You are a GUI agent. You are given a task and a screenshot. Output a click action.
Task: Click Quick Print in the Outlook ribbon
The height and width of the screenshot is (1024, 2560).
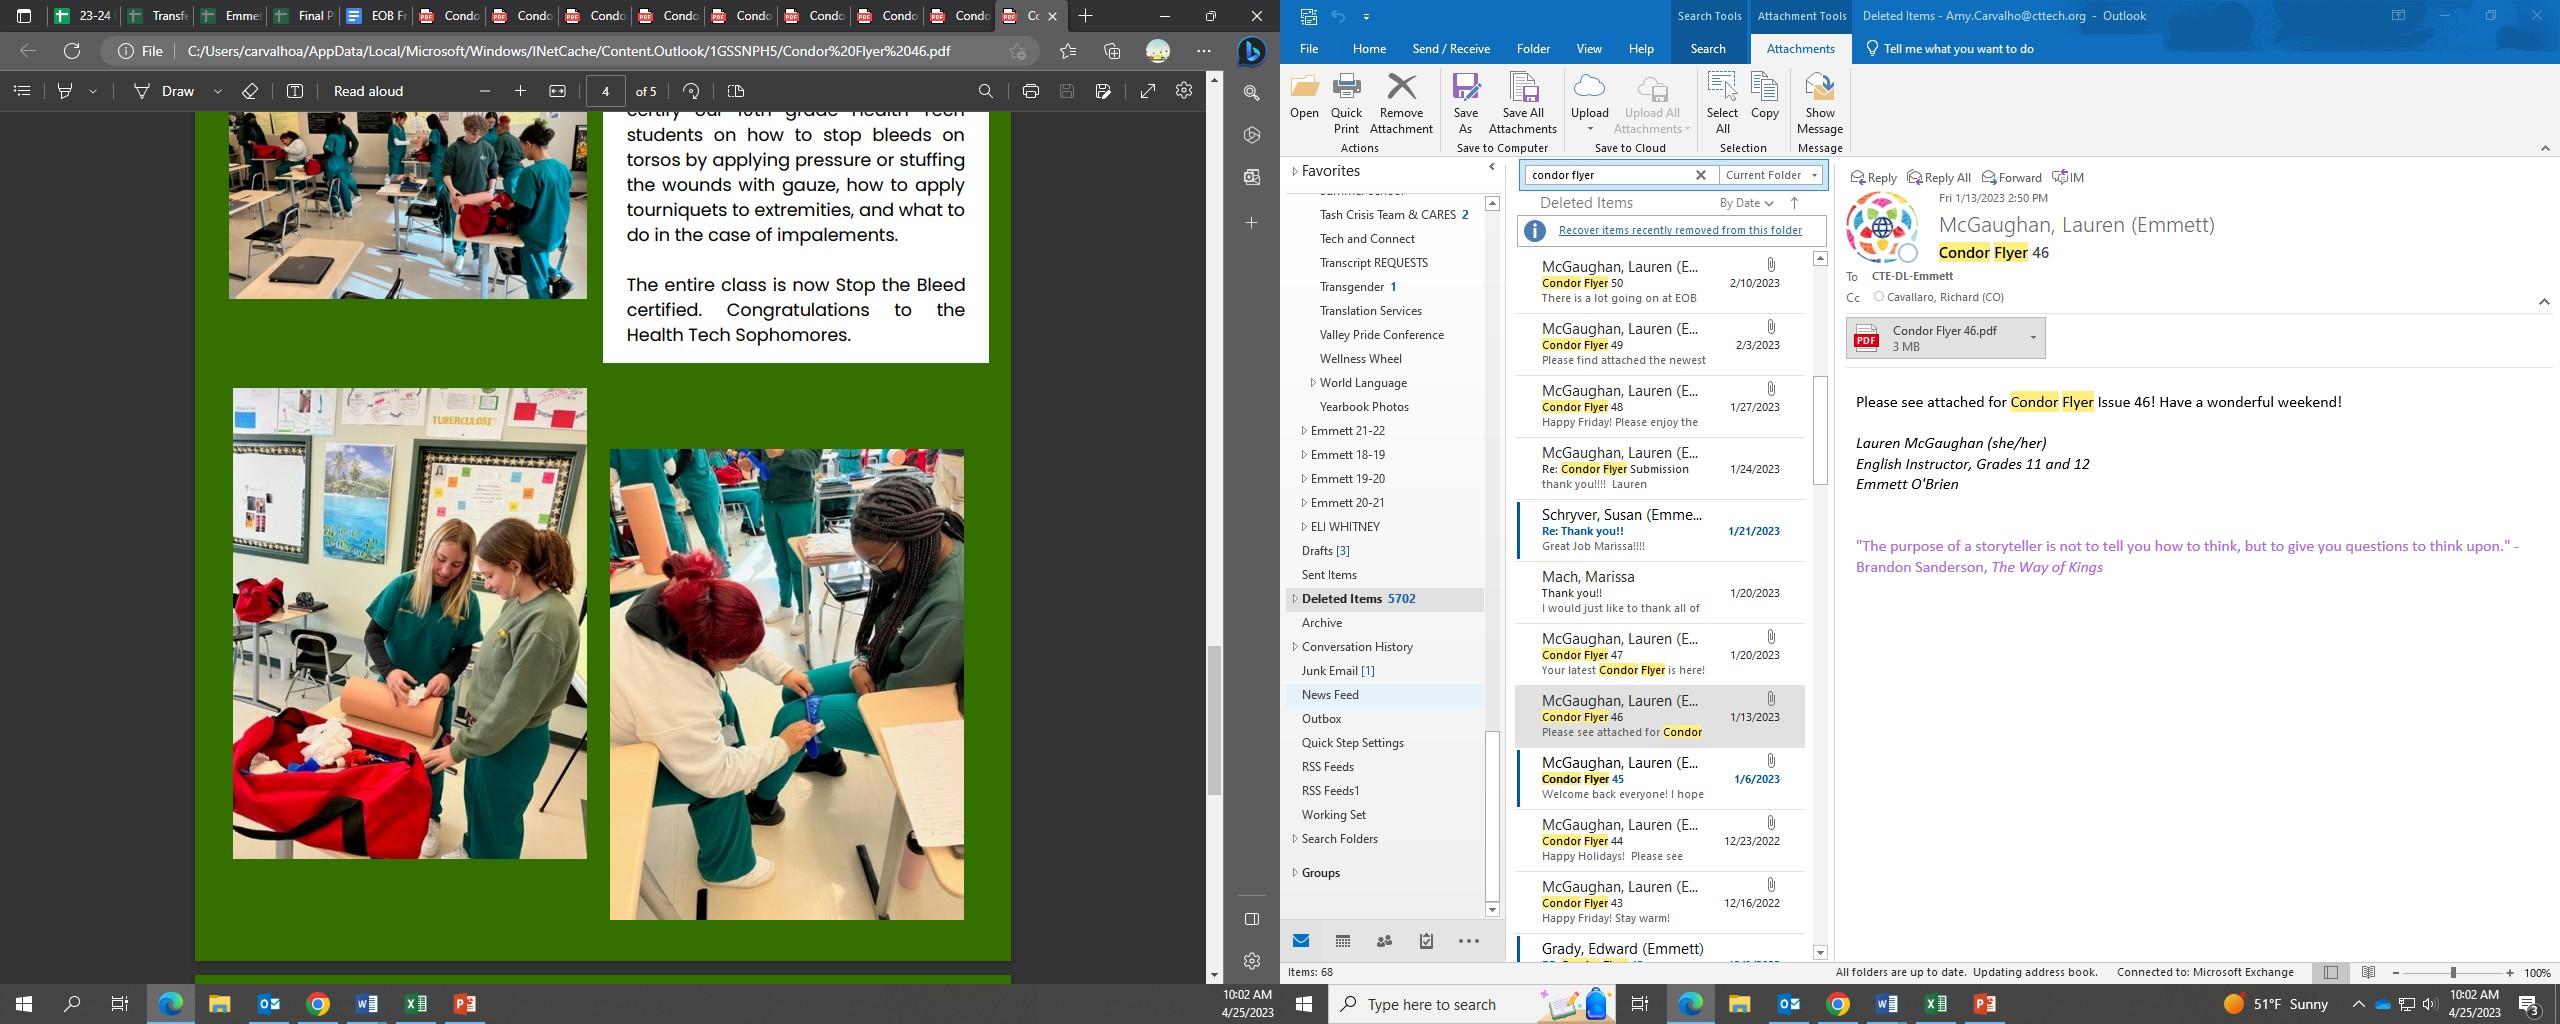[x=1346, y=103]
